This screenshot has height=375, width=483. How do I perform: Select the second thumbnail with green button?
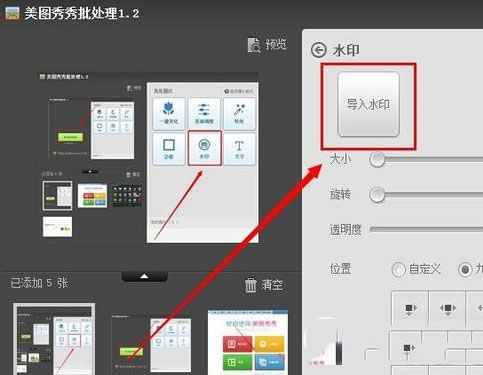(151, 345)
